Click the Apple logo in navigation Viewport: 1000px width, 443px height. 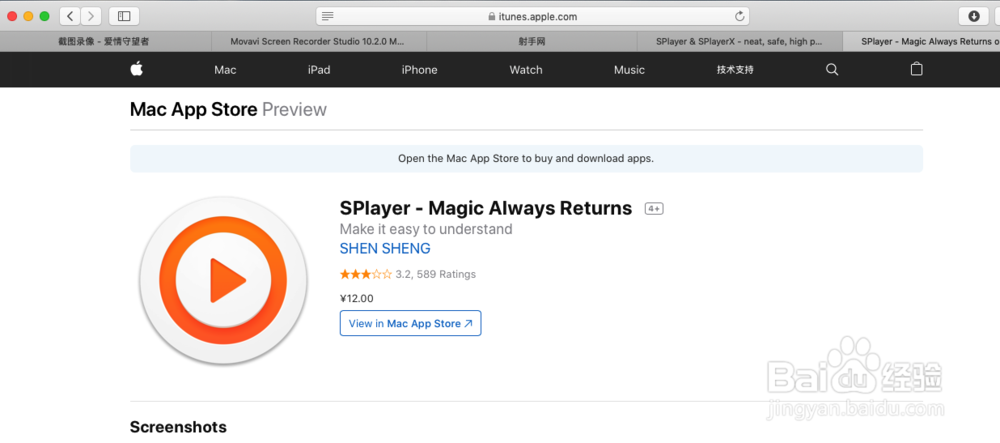pos(136,69)
